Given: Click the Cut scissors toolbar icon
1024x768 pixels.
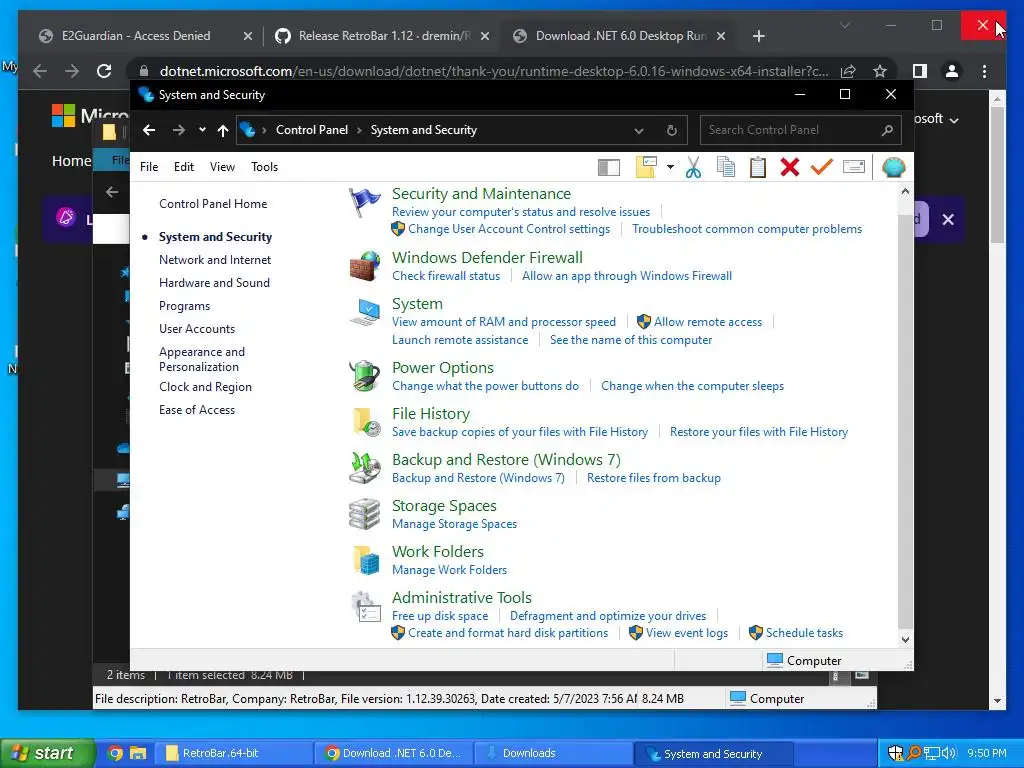Looking at the screenshot, I should tap(694, 168).
